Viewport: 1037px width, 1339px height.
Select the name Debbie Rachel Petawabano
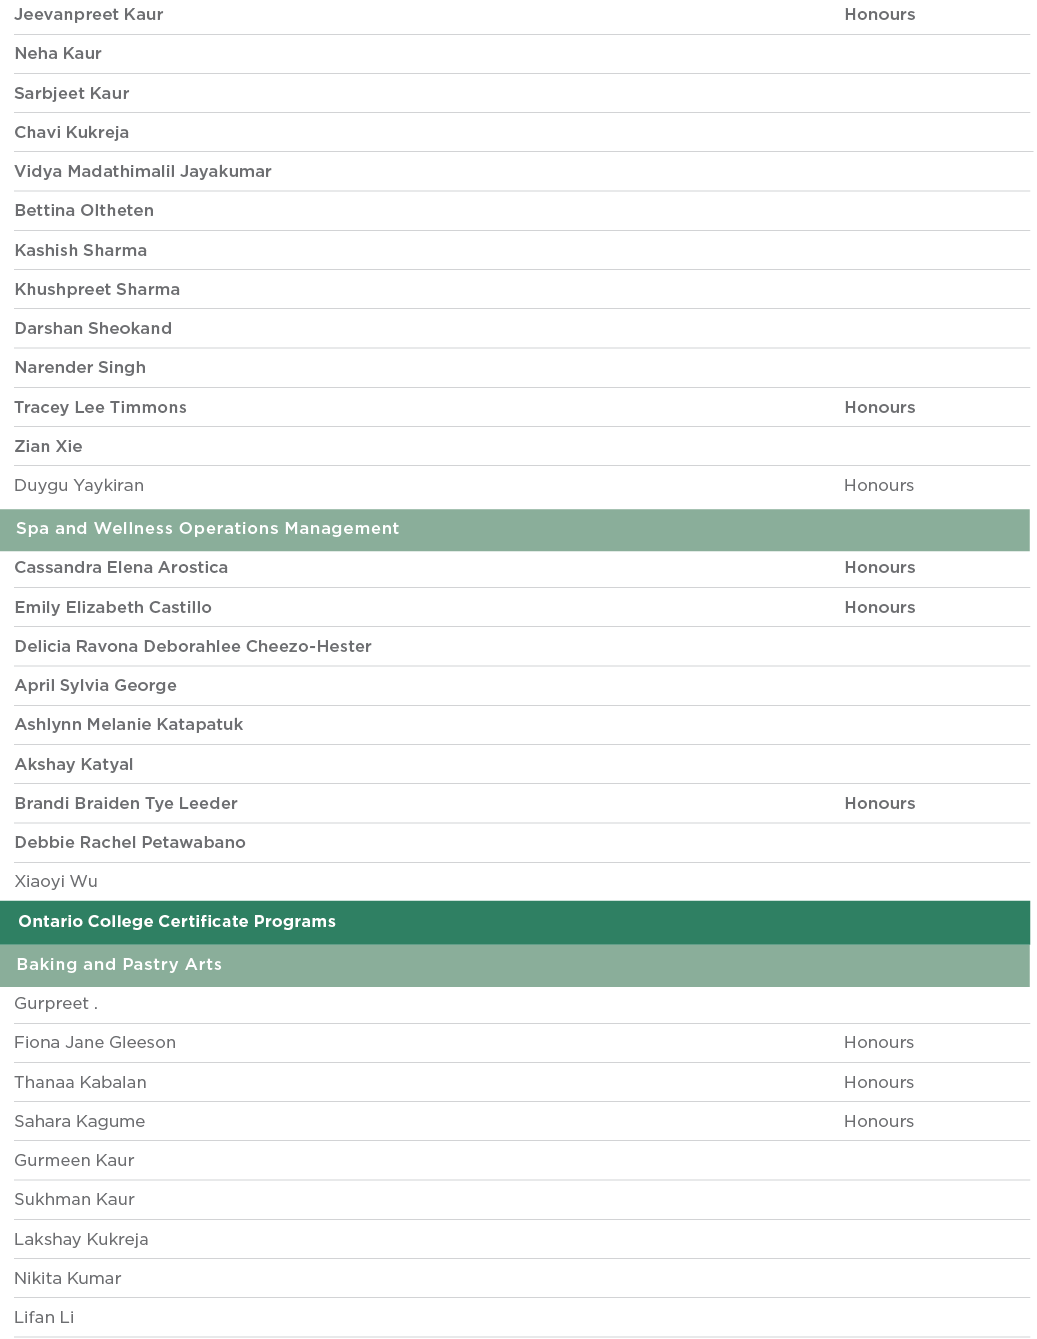[130, 843]
